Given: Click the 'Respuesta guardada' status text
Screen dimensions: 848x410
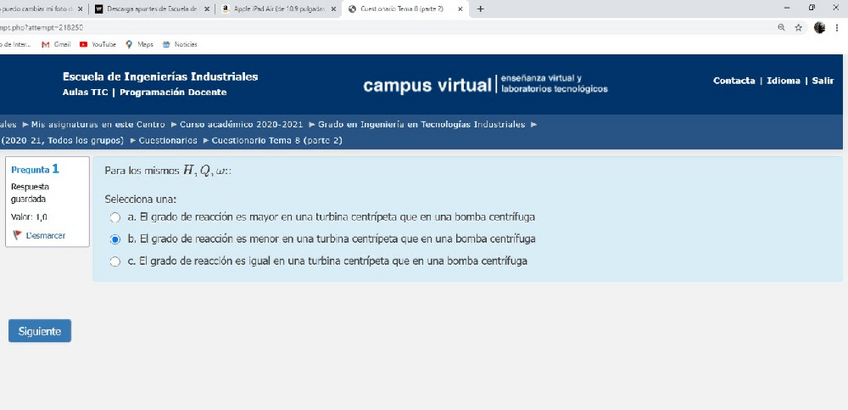Looking at the screenshot, I should (30, 193).
